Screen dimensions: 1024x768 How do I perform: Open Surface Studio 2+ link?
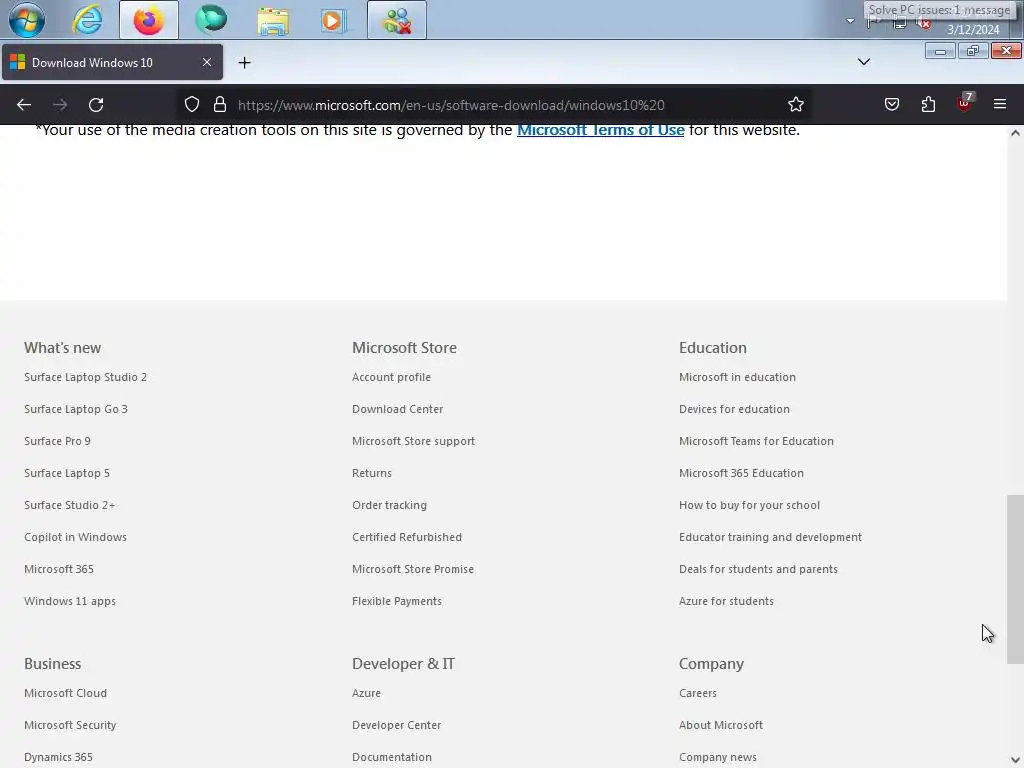click(69, 505)
